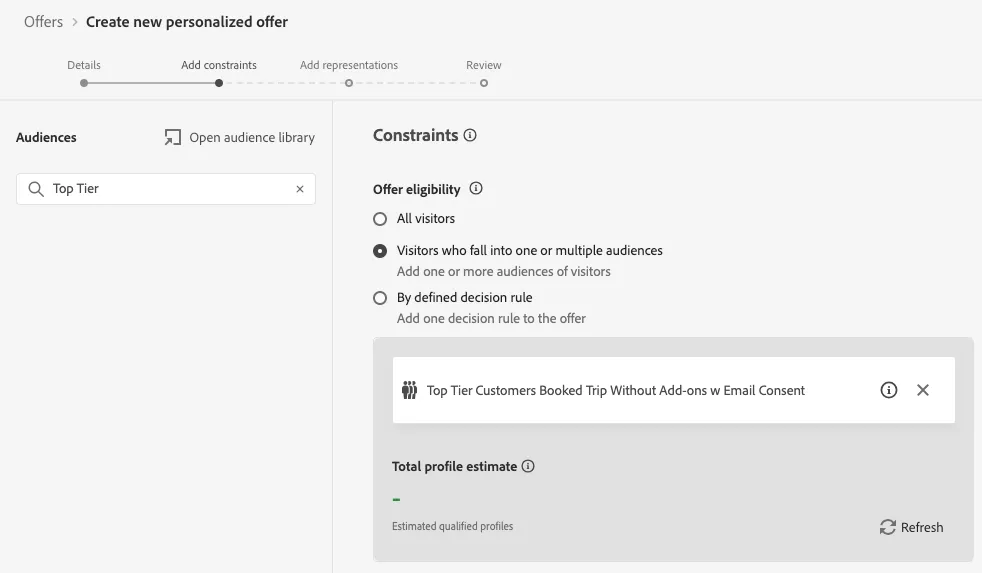Click the Refresh button label

[922, 527]
